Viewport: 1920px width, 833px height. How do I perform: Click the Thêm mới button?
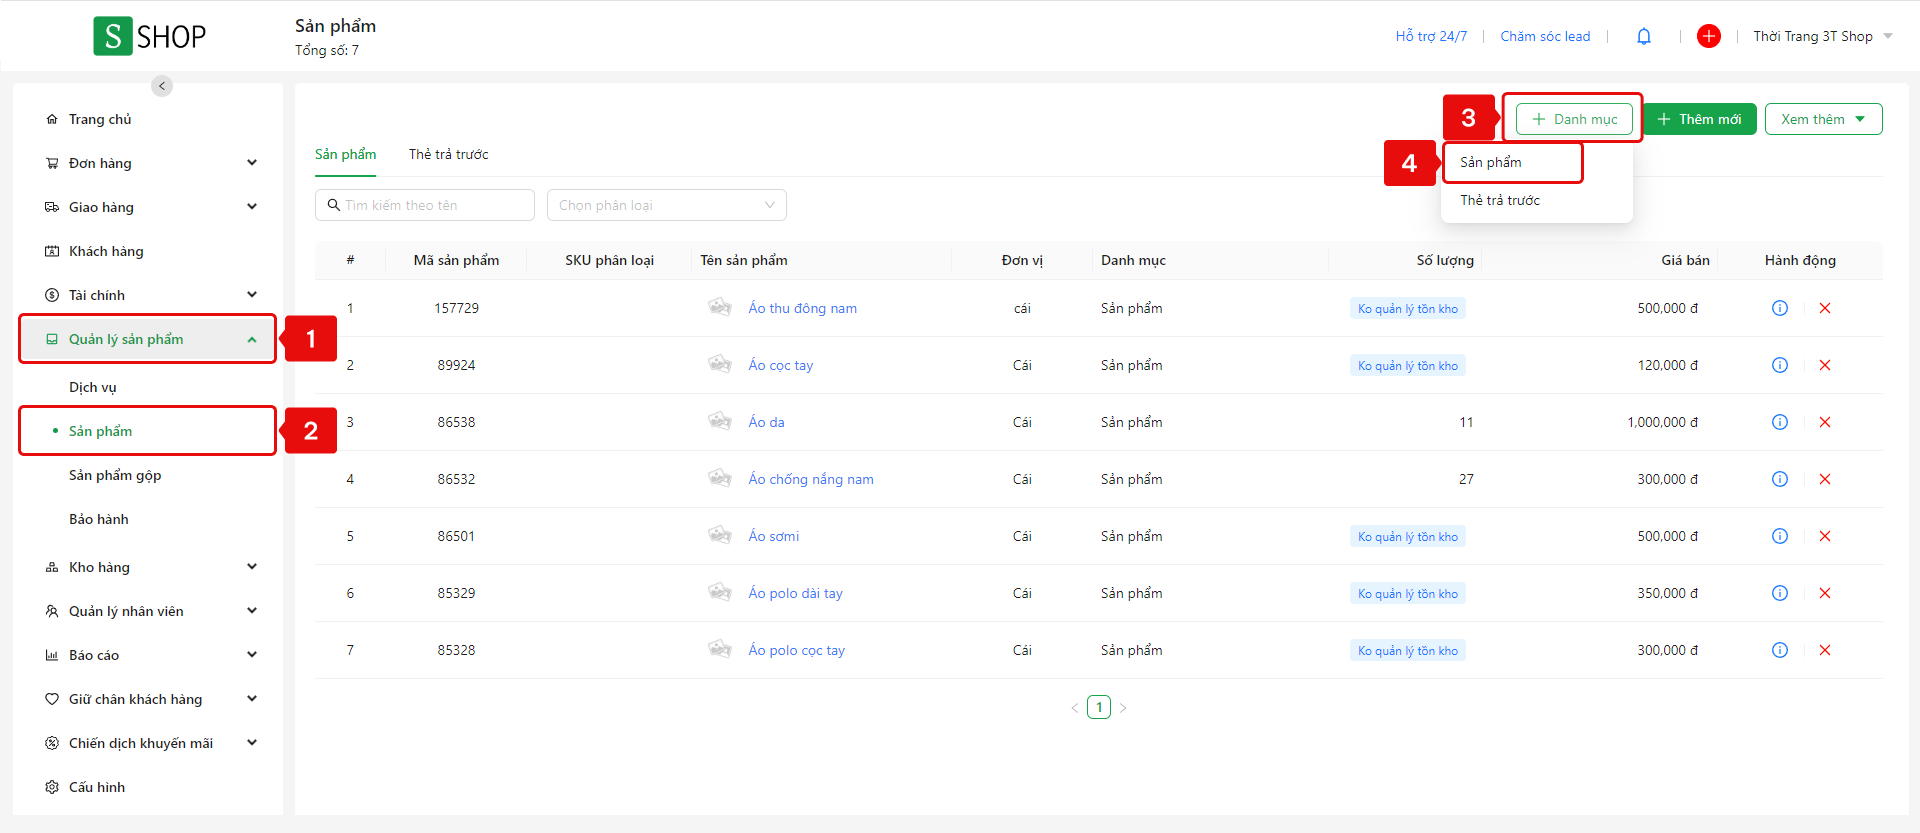pos(1699,119)
